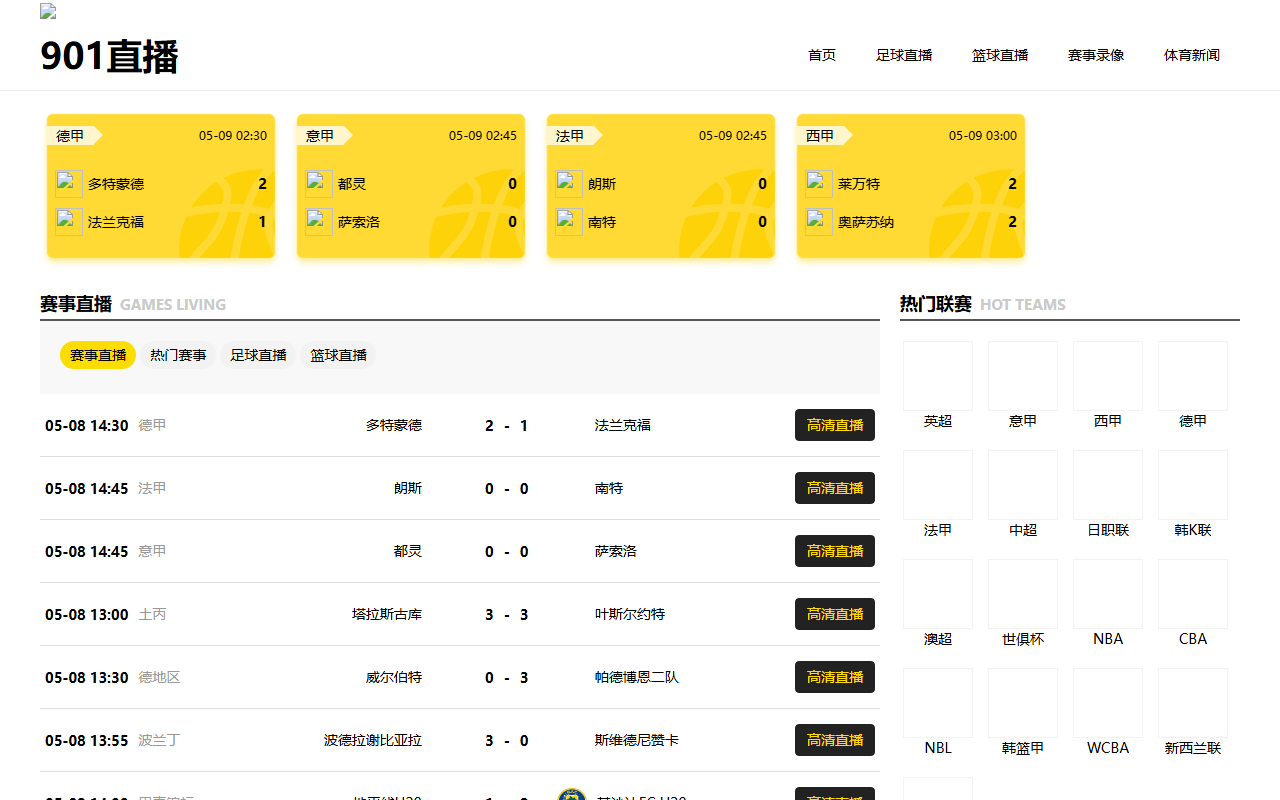Open the NBA league thumbnail
1280x800 pixels.
(x=1108, y=594)
